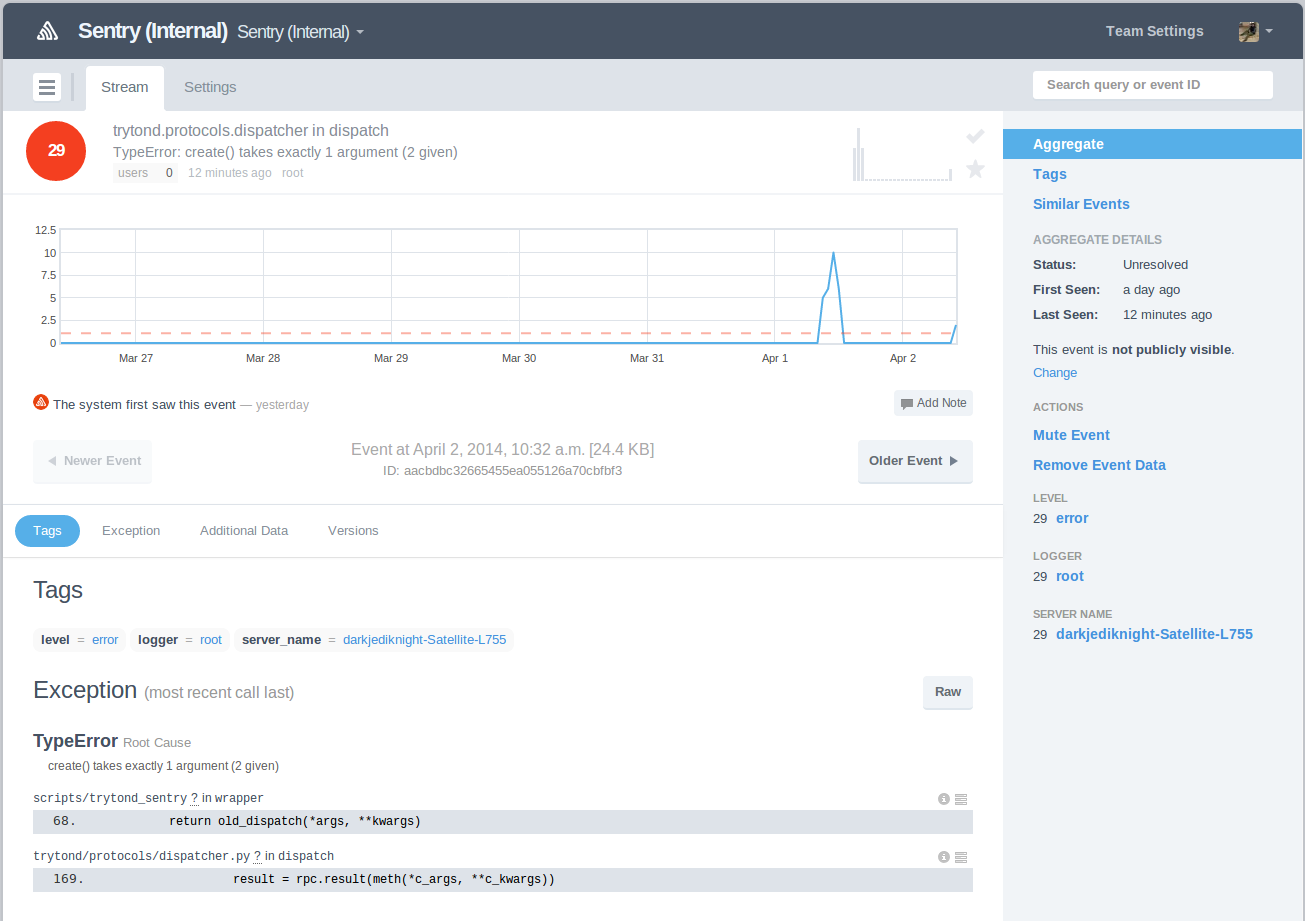Open the Settings tab
Viewport: 1305px width, 921px height.
[209, 87]
